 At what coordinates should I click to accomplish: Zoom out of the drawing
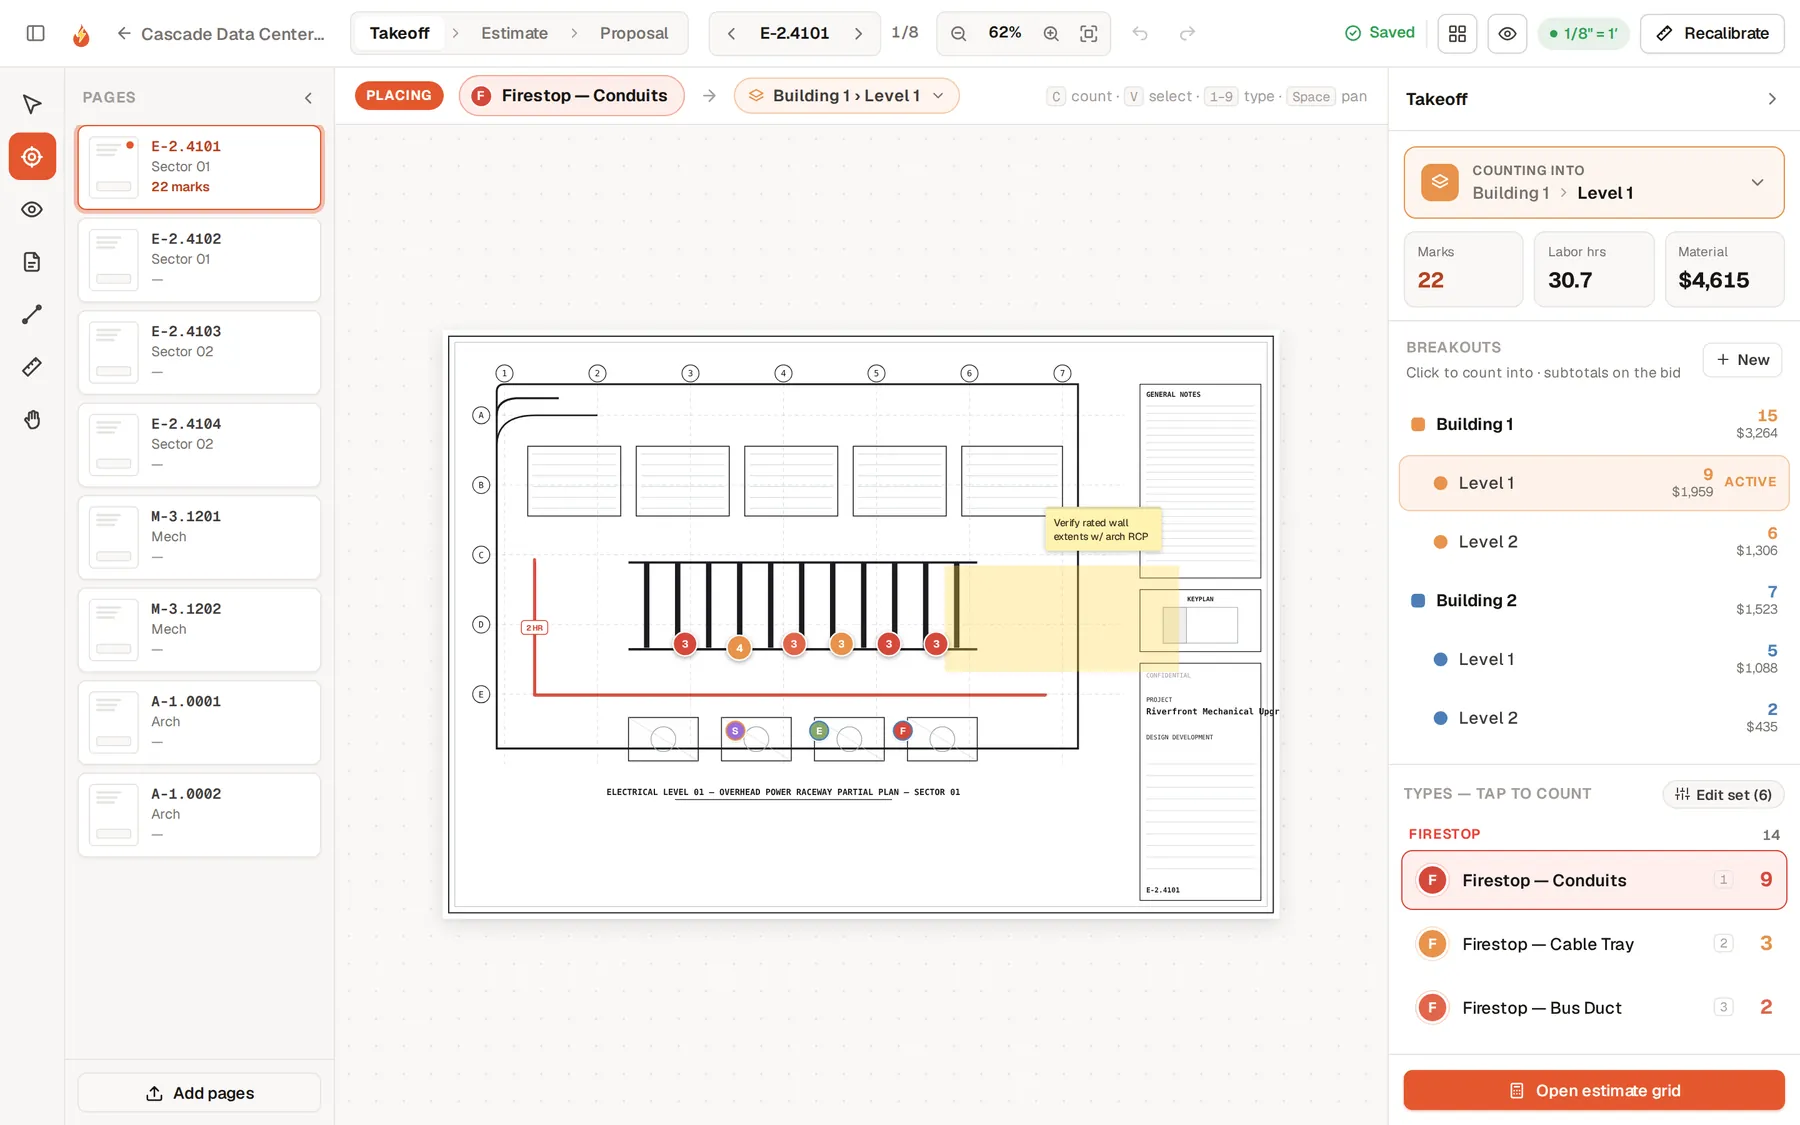click(958, 33)
